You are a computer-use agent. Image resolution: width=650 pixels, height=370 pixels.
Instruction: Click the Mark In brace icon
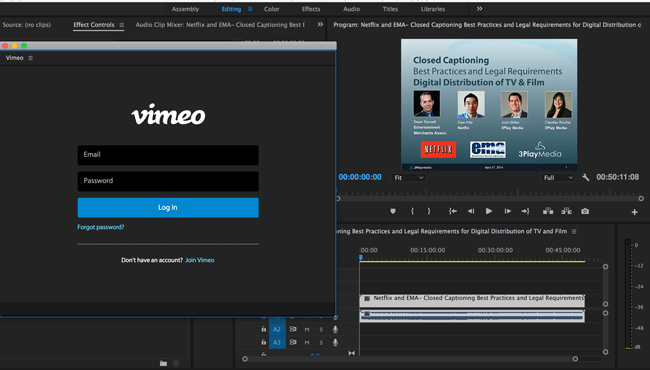tap(412, 211)
